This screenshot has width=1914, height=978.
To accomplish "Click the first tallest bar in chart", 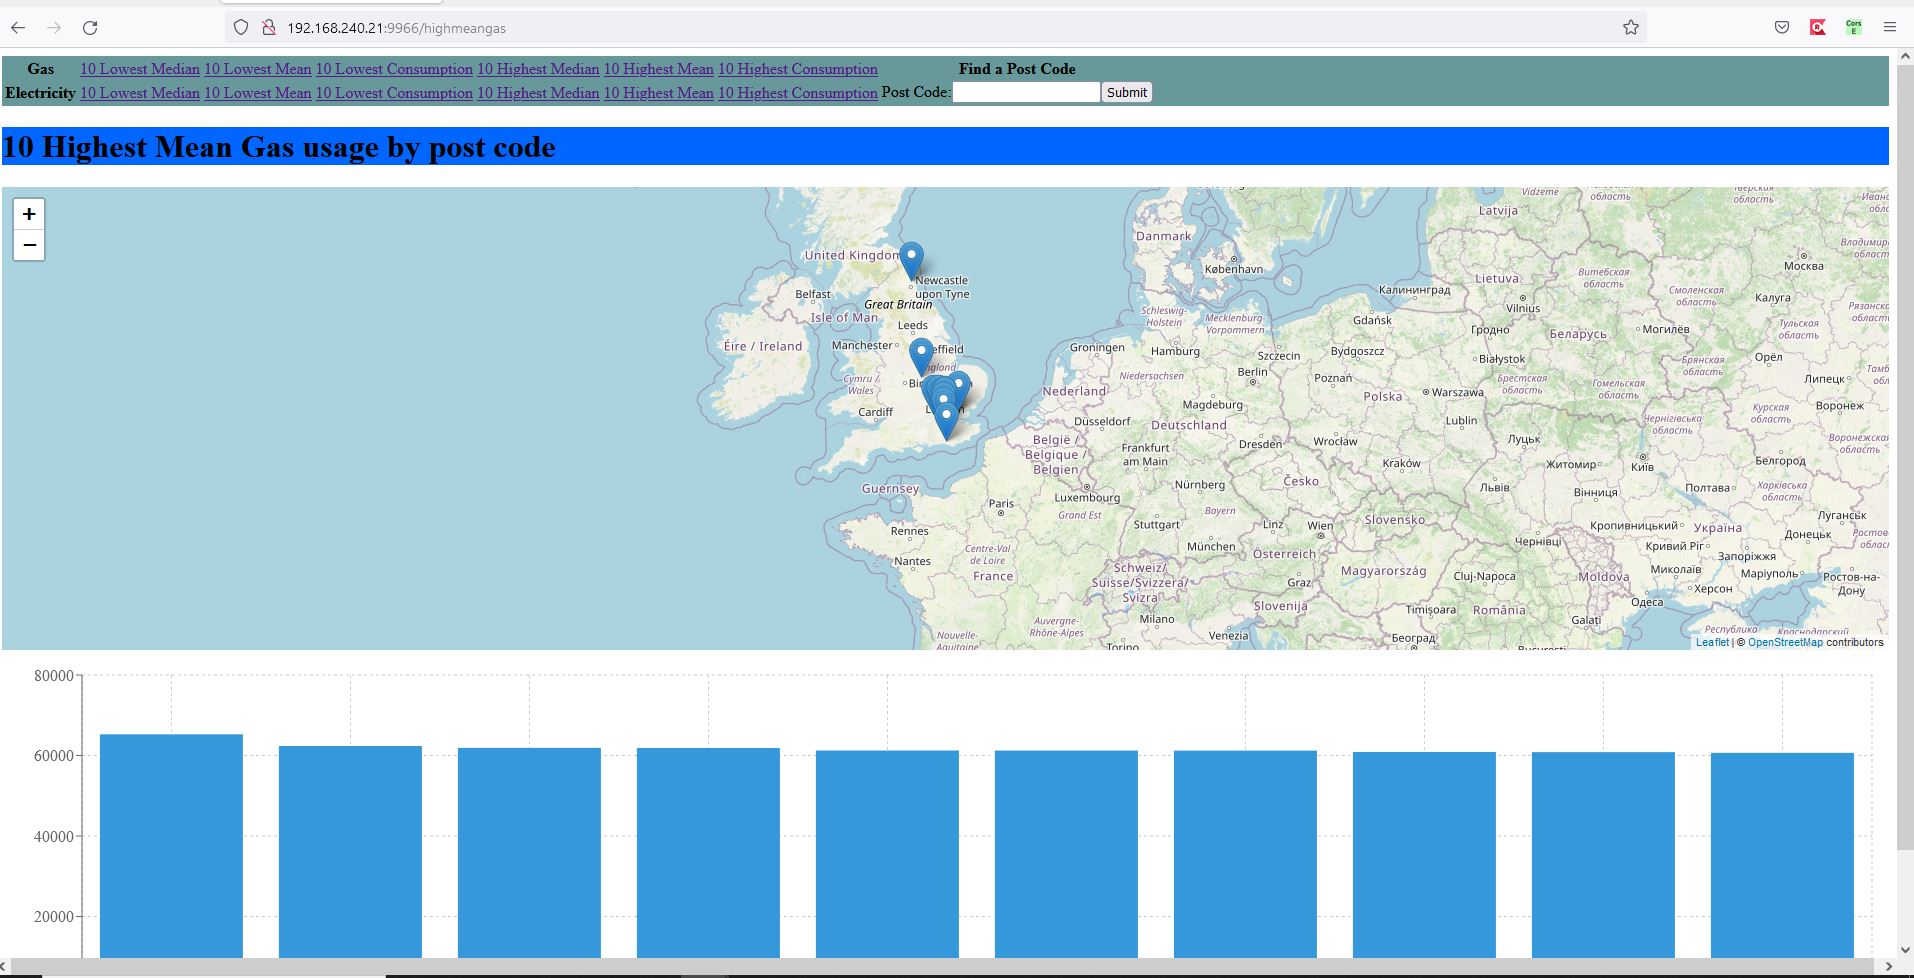I will 171,846.
